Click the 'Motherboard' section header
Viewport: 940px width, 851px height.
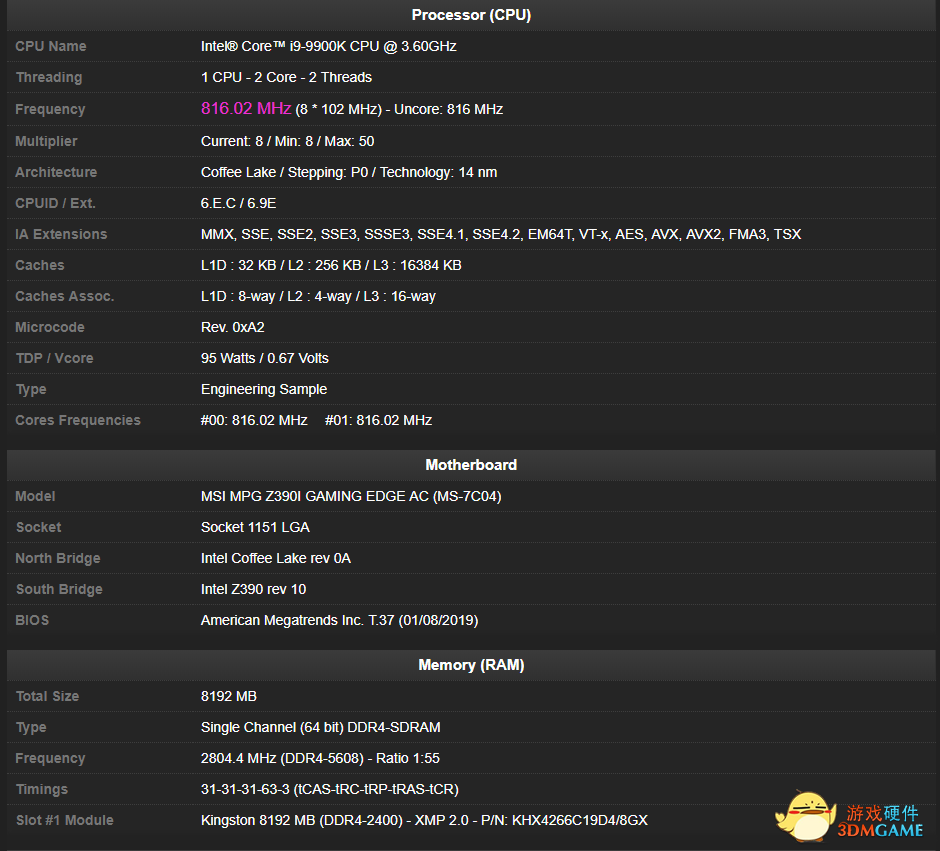[x=471, y=465]
